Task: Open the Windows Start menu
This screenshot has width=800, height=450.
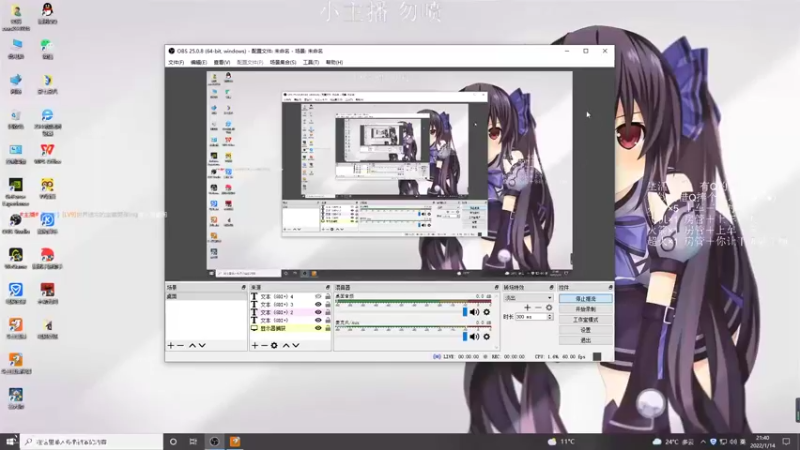Action: point(10,442)
